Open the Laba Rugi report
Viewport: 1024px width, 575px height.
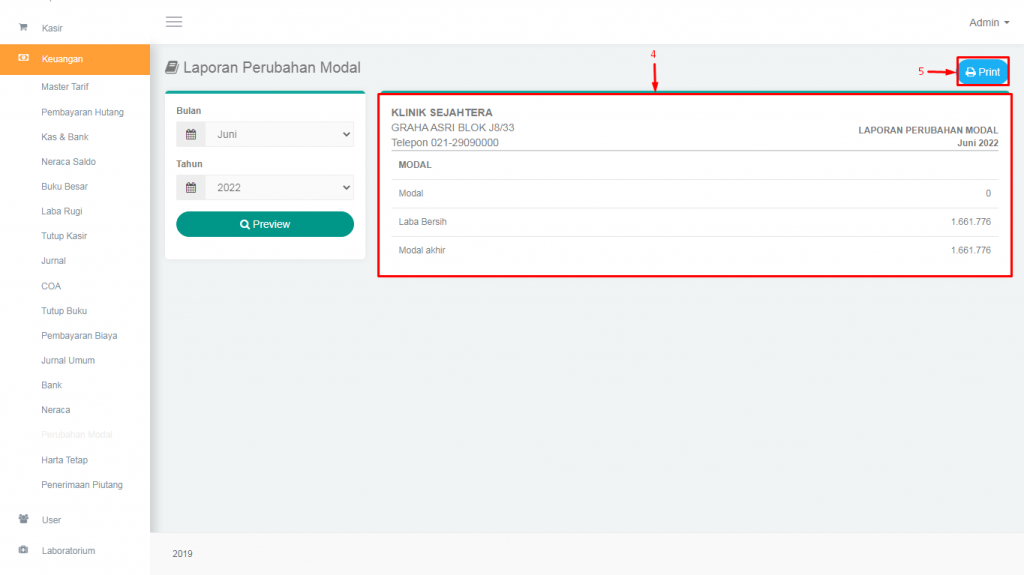(61, 211)
